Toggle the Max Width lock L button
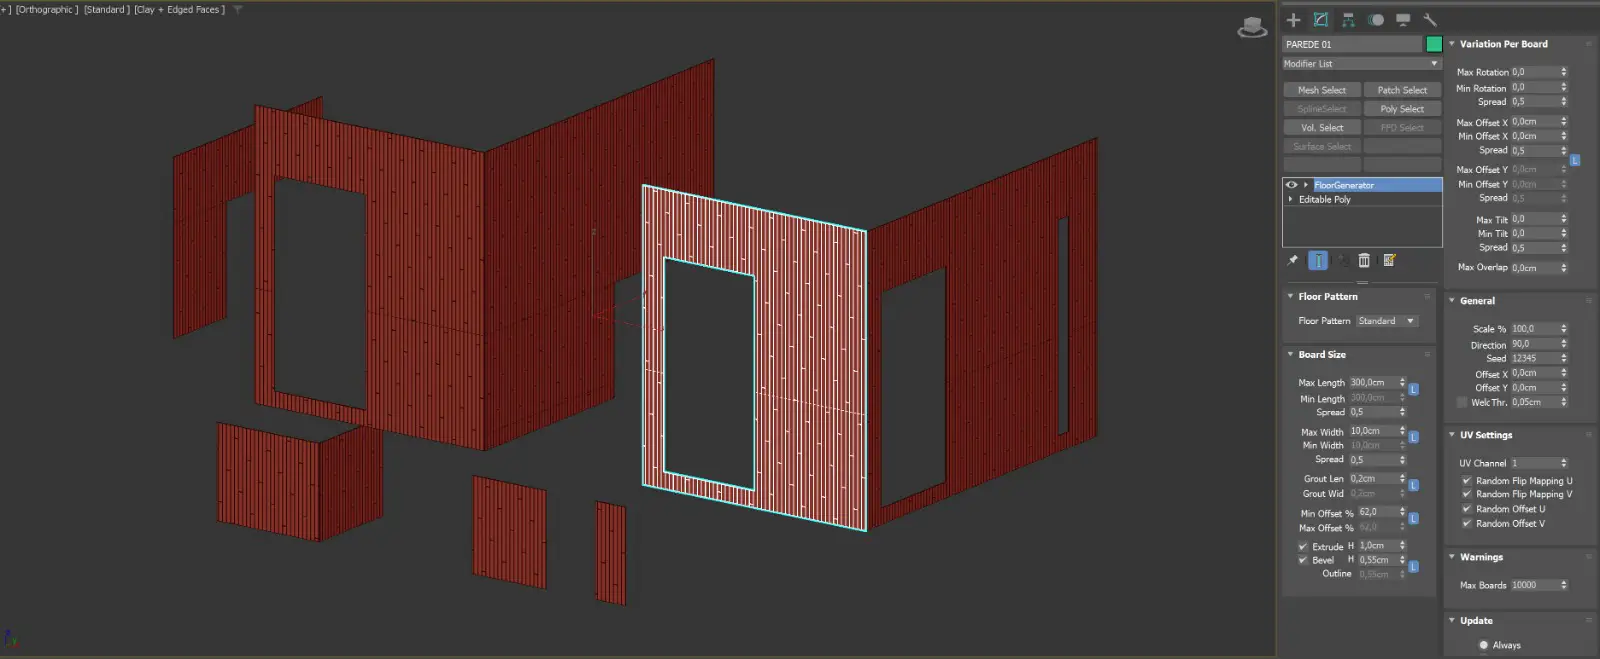Image resolution: width=1600 pixels, height=659 pixels. pos(1414,437)
